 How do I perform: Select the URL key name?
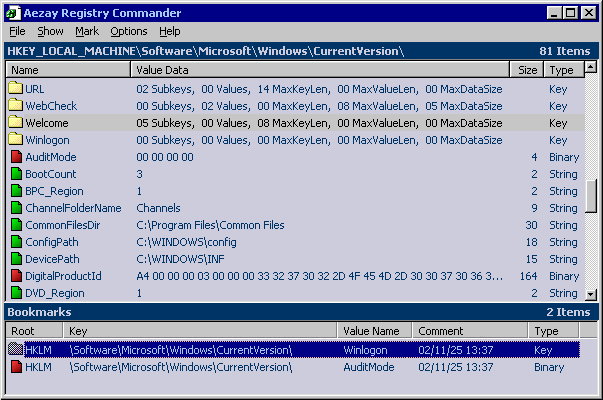(x=35, y=89)
